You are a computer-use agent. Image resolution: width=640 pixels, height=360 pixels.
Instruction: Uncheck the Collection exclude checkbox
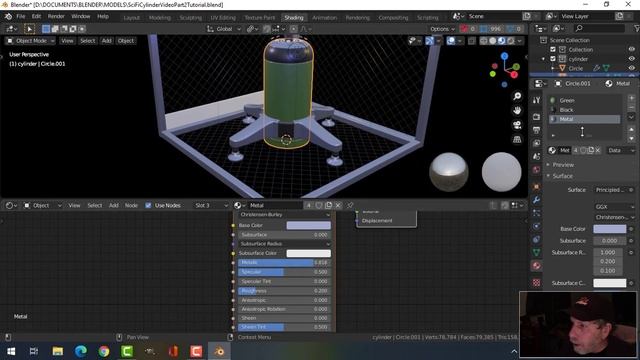(x=553, y=49)
